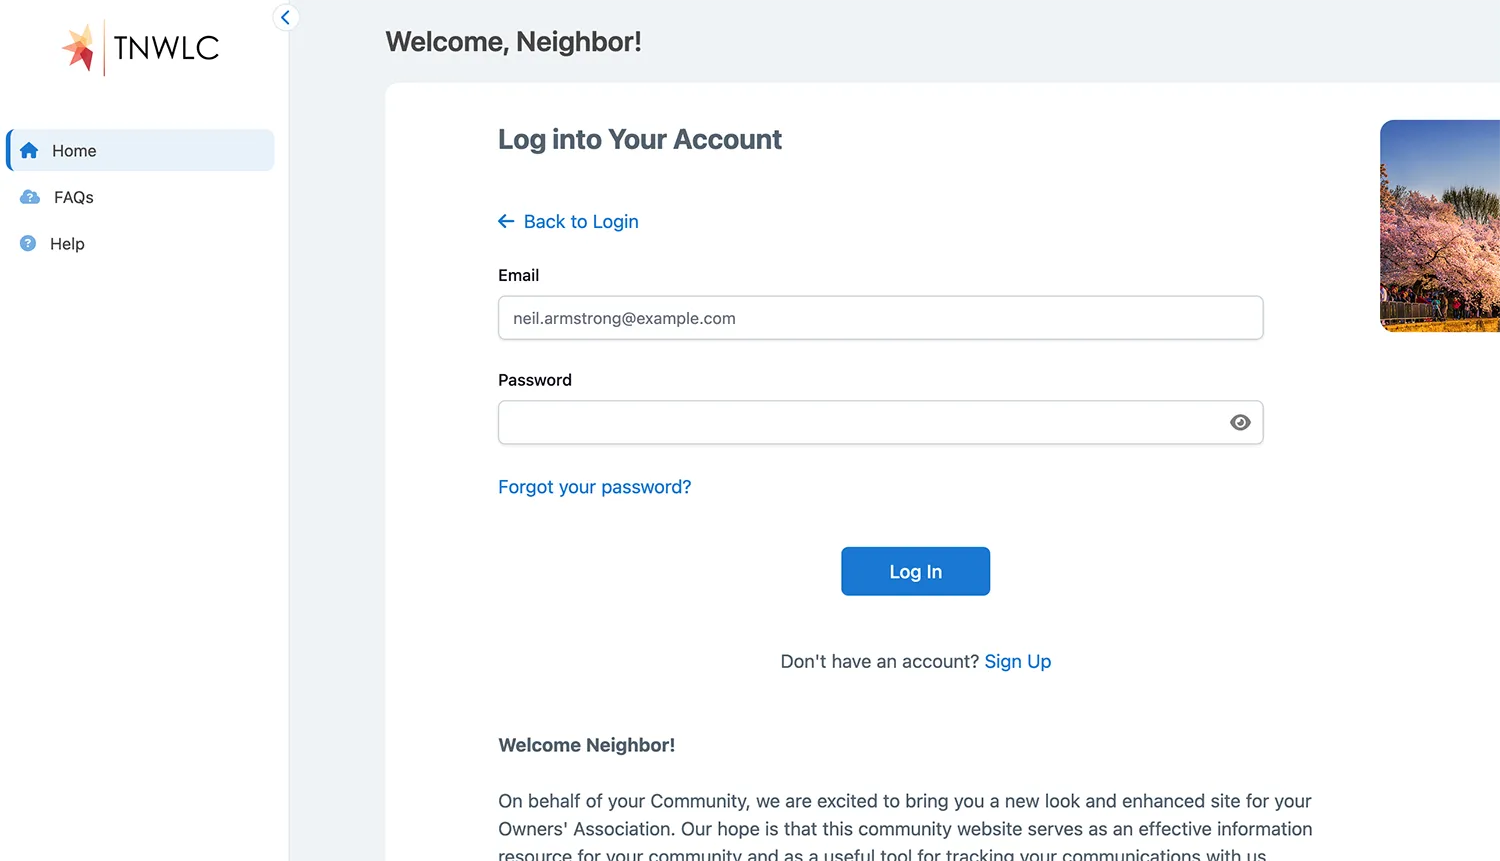Open the Help menu item

tap(67, 244)
